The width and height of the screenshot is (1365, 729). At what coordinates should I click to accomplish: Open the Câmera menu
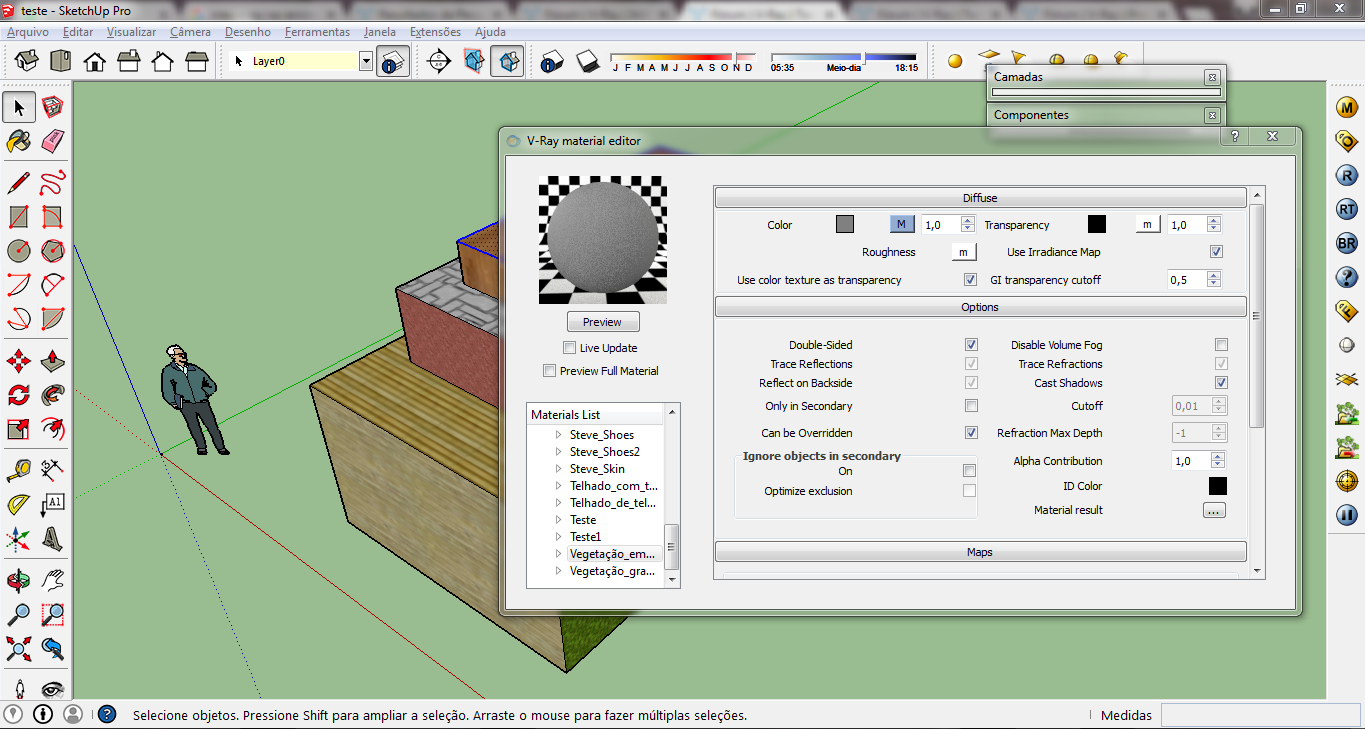pos(190,32)
